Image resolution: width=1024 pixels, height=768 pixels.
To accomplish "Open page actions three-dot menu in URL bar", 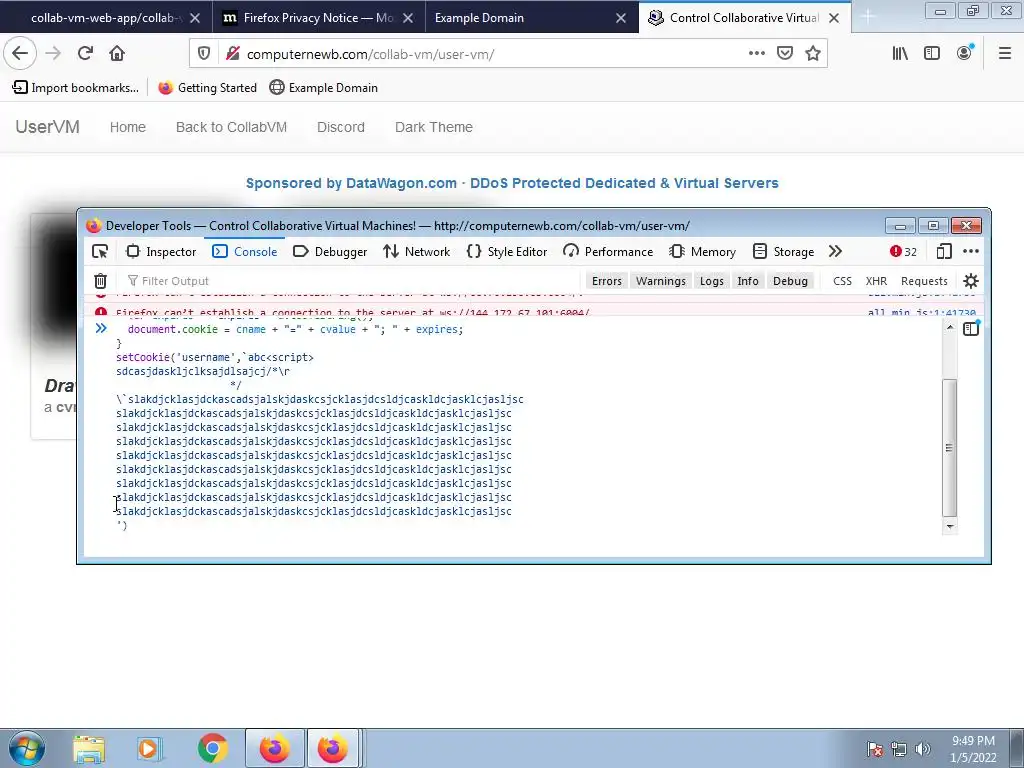I will 756,54.
